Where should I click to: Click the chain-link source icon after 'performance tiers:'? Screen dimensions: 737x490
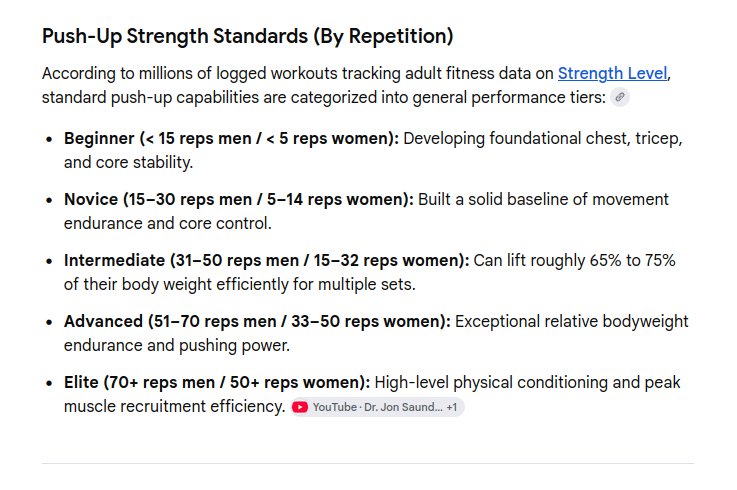tap(620, 97)
